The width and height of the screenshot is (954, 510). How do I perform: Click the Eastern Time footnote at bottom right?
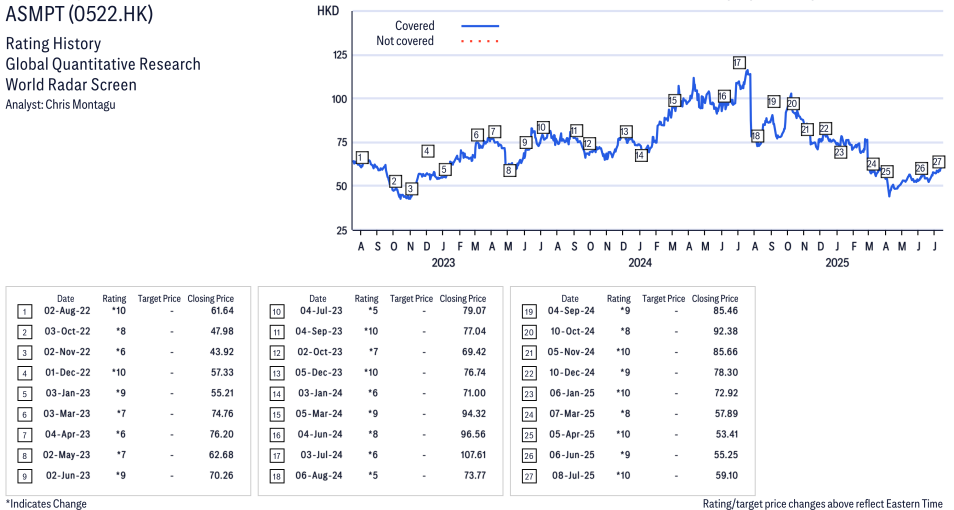click(x=823, y=503)
